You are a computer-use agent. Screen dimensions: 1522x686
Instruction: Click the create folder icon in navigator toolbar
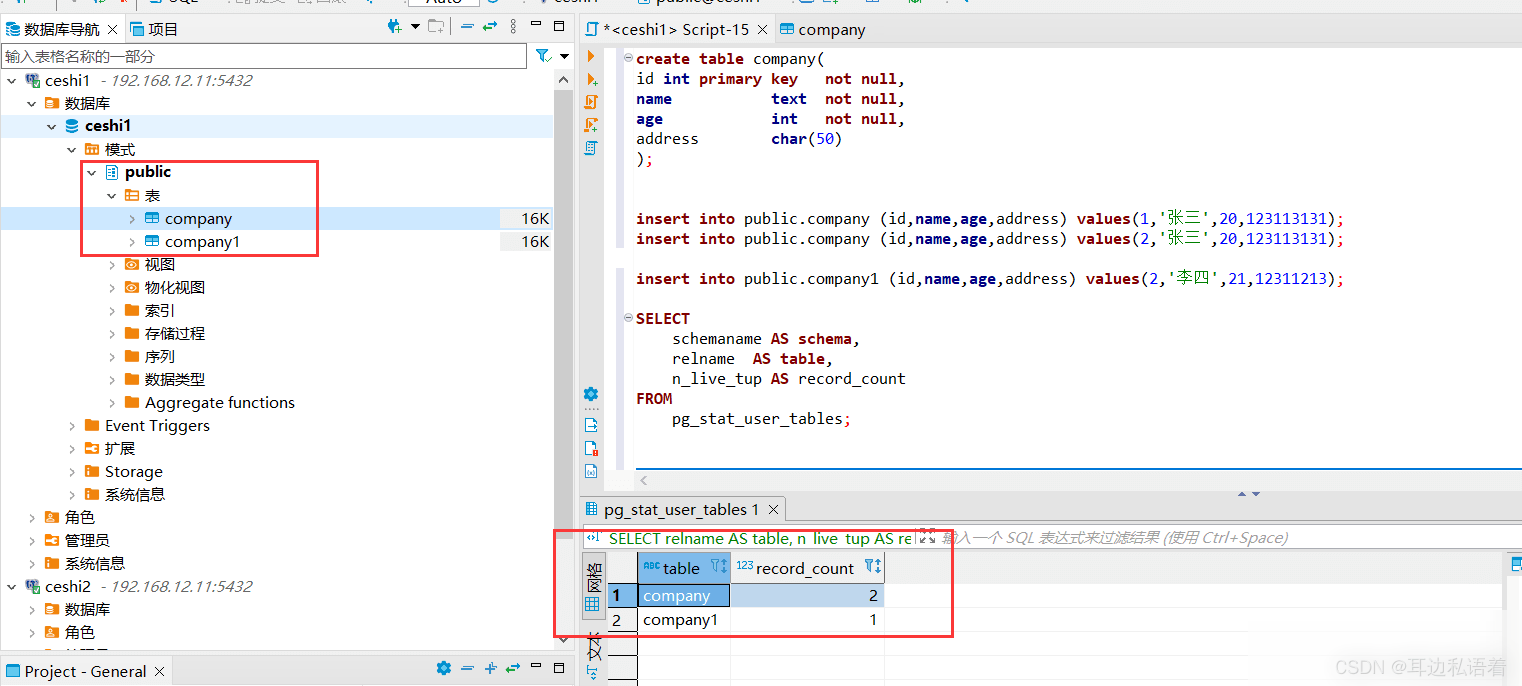click(436, 28)
